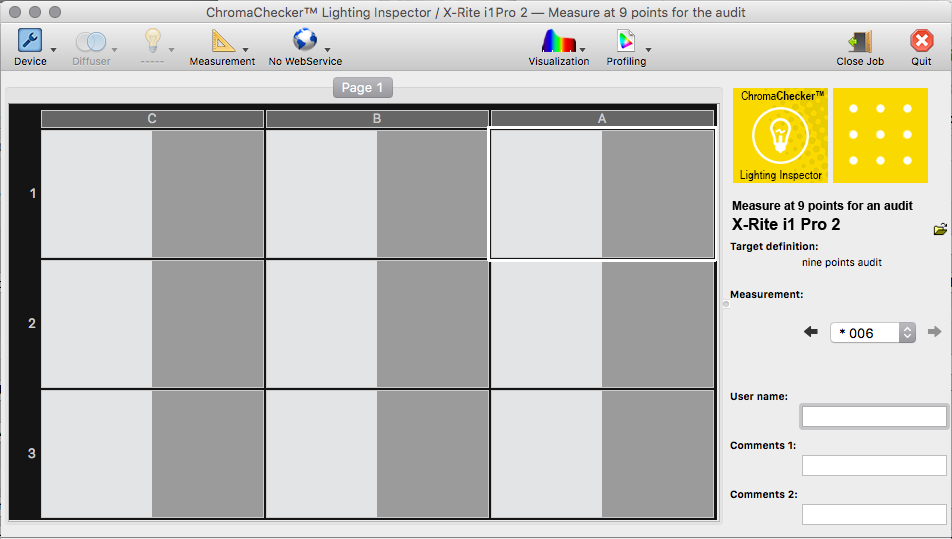Viewport: 952px width, 539px height.
Task: Click the Comments 1 input field
Action: 874,466
